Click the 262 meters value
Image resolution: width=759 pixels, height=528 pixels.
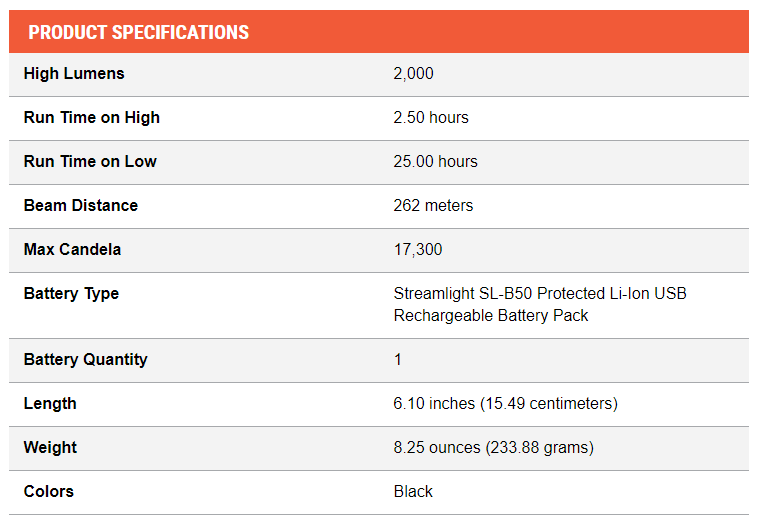pyautogui.click(x=433, y=206)
